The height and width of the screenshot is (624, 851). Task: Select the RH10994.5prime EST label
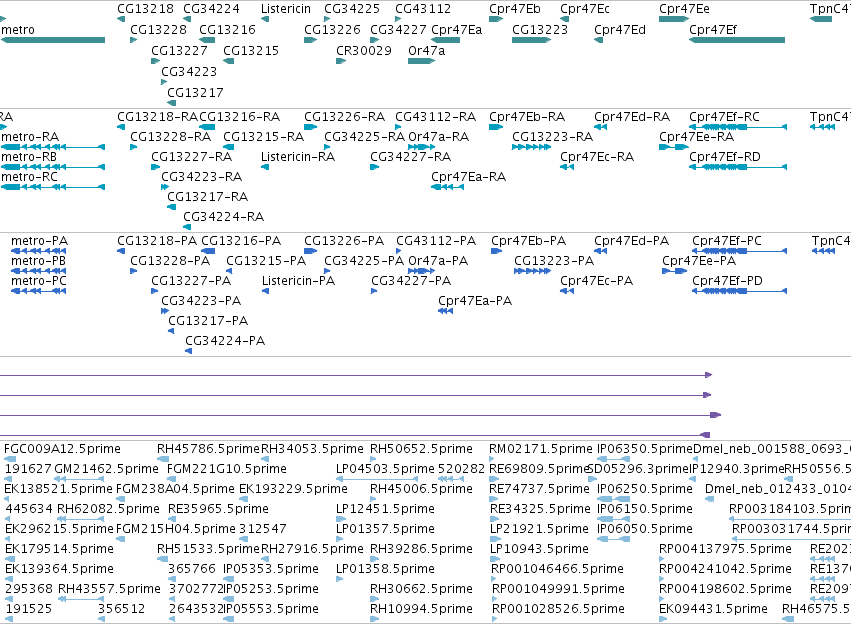(421, 609)
